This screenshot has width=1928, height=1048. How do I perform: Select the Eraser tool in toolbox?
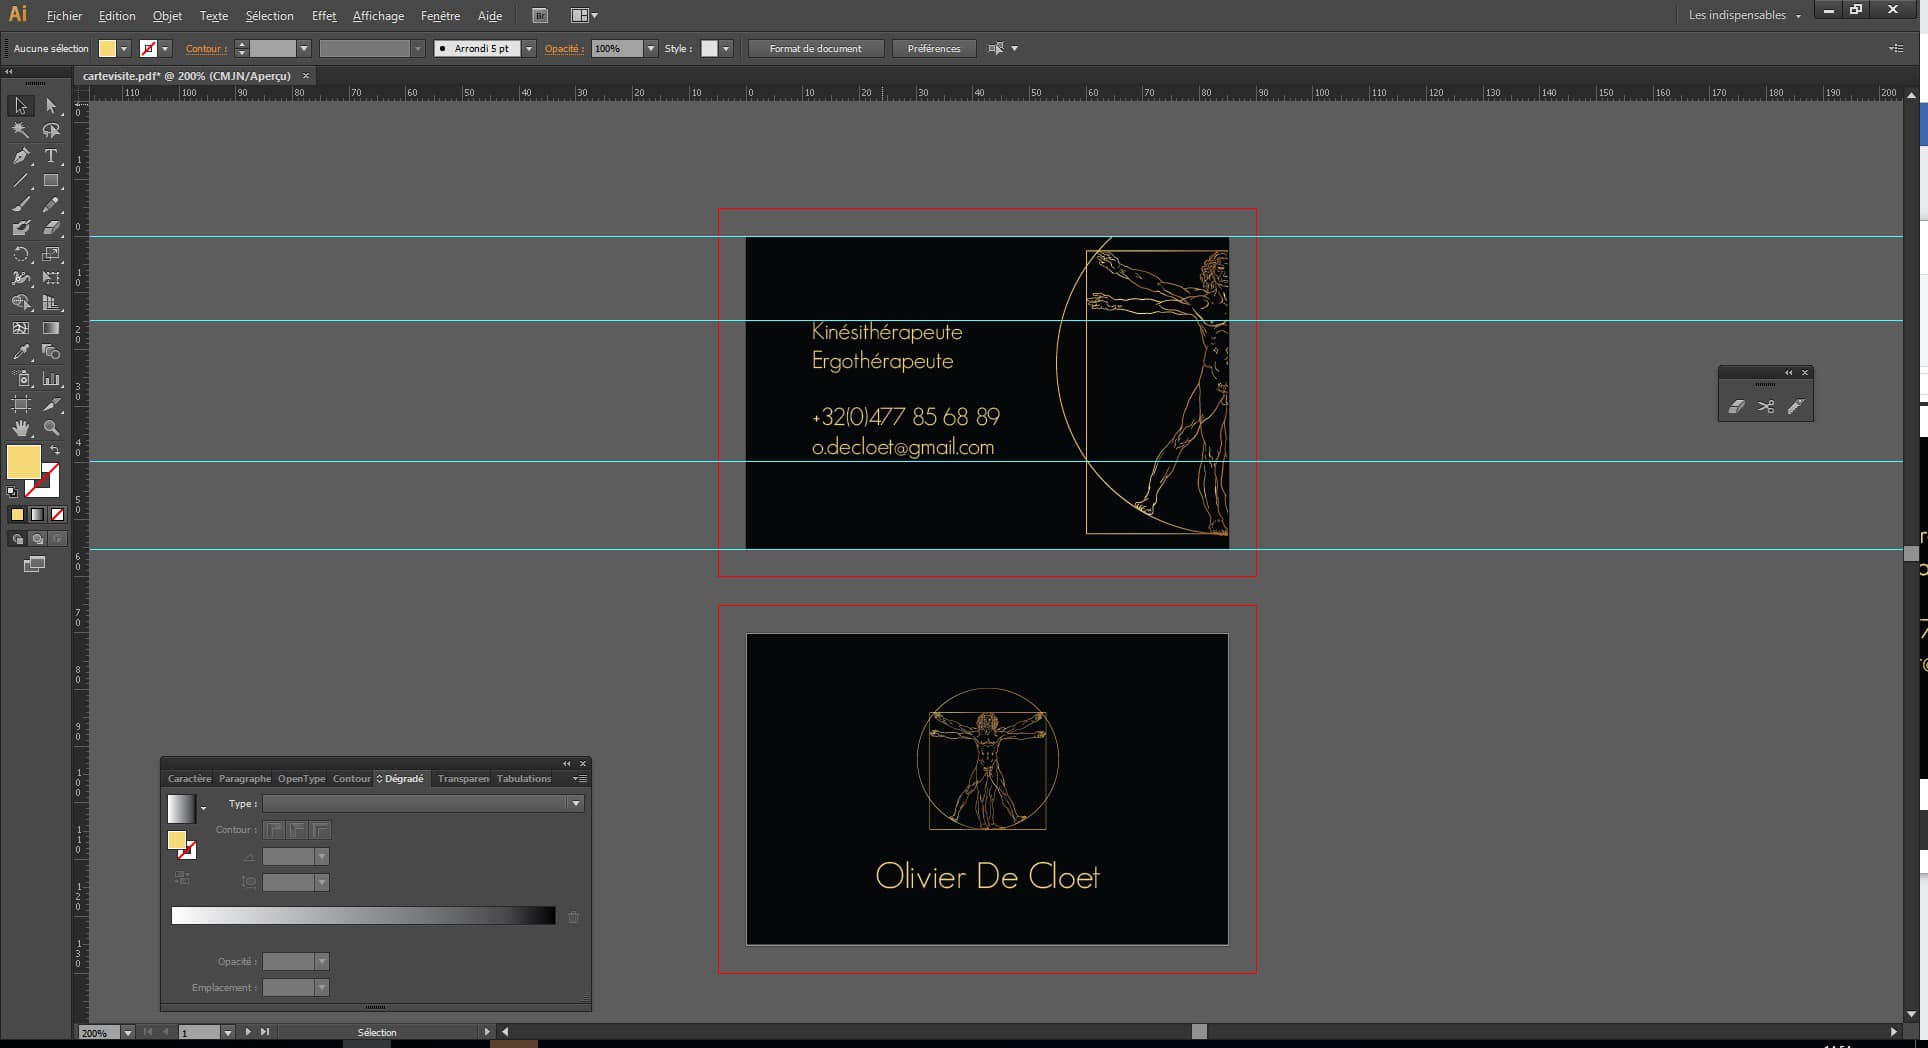[51, 229]
